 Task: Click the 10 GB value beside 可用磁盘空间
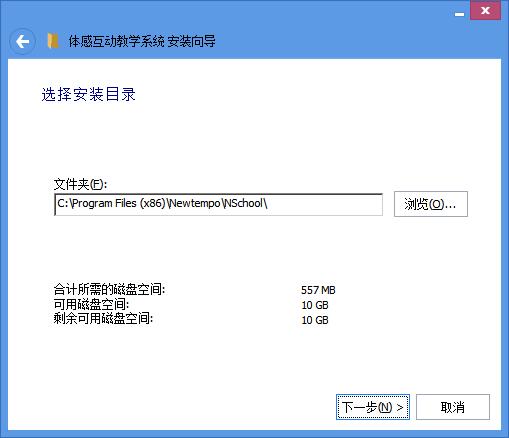[315, 305]
